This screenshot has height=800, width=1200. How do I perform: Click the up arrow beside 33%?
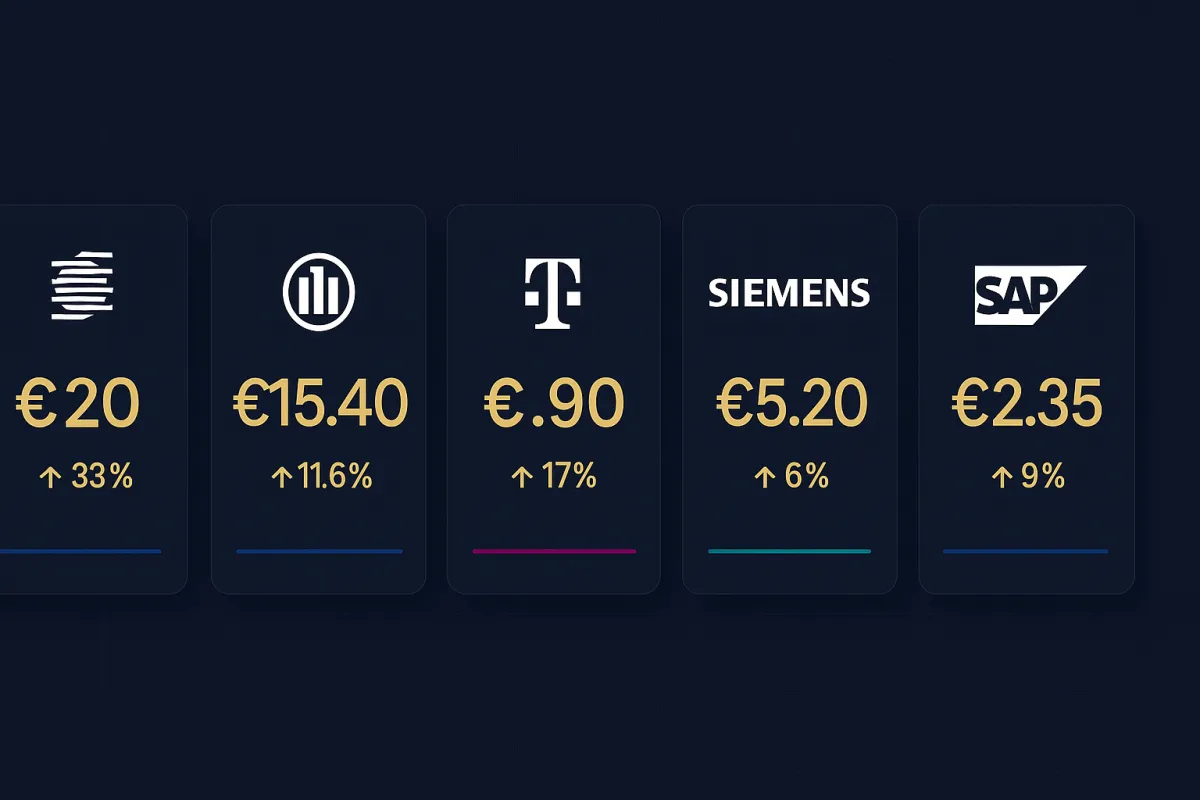coord(49,478)
